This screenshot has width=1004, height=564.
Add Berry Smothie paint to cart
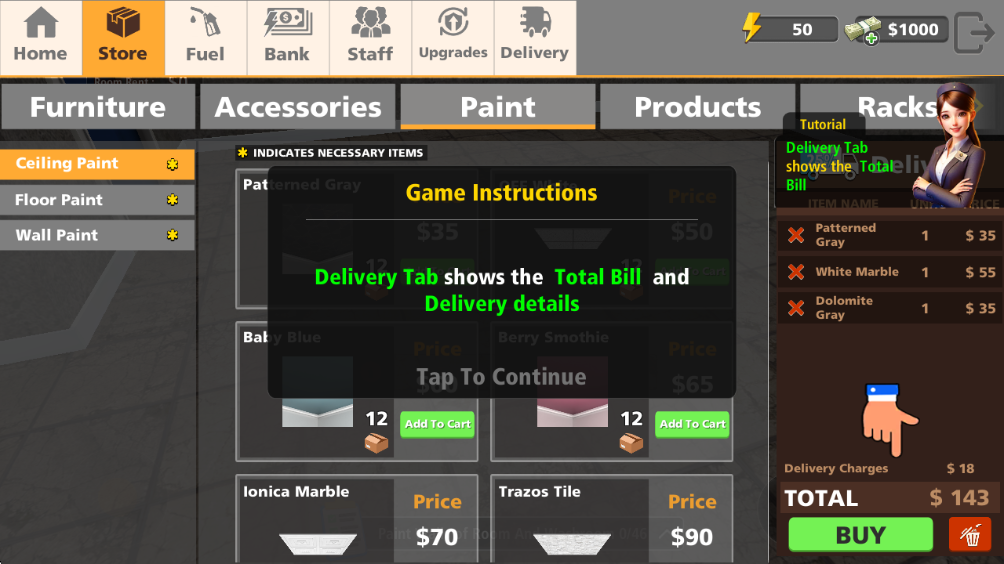[692, 424]
